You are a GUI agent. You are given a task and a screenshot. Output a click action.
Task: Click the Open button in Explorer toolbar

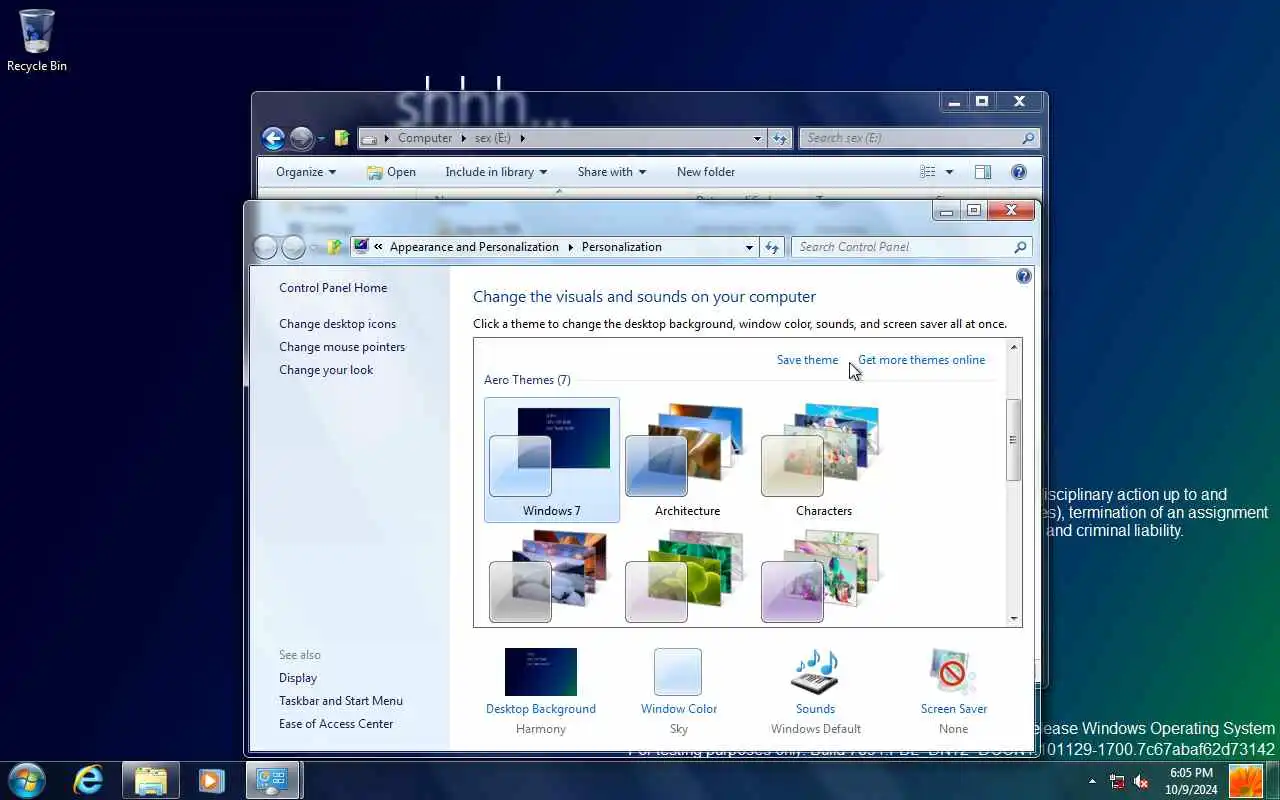391,172
